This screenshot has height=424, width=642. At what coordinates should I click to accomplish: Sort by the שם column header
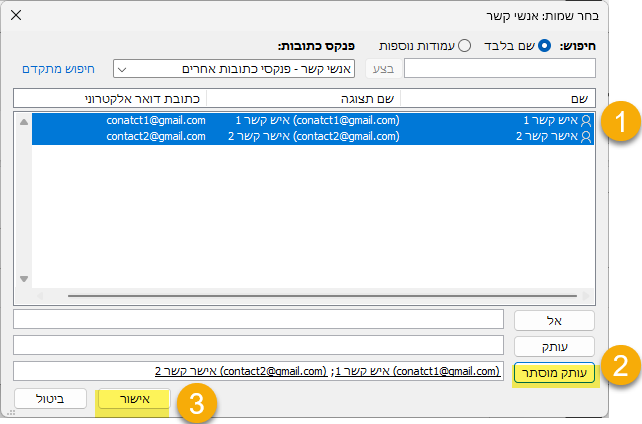point(498,98)
